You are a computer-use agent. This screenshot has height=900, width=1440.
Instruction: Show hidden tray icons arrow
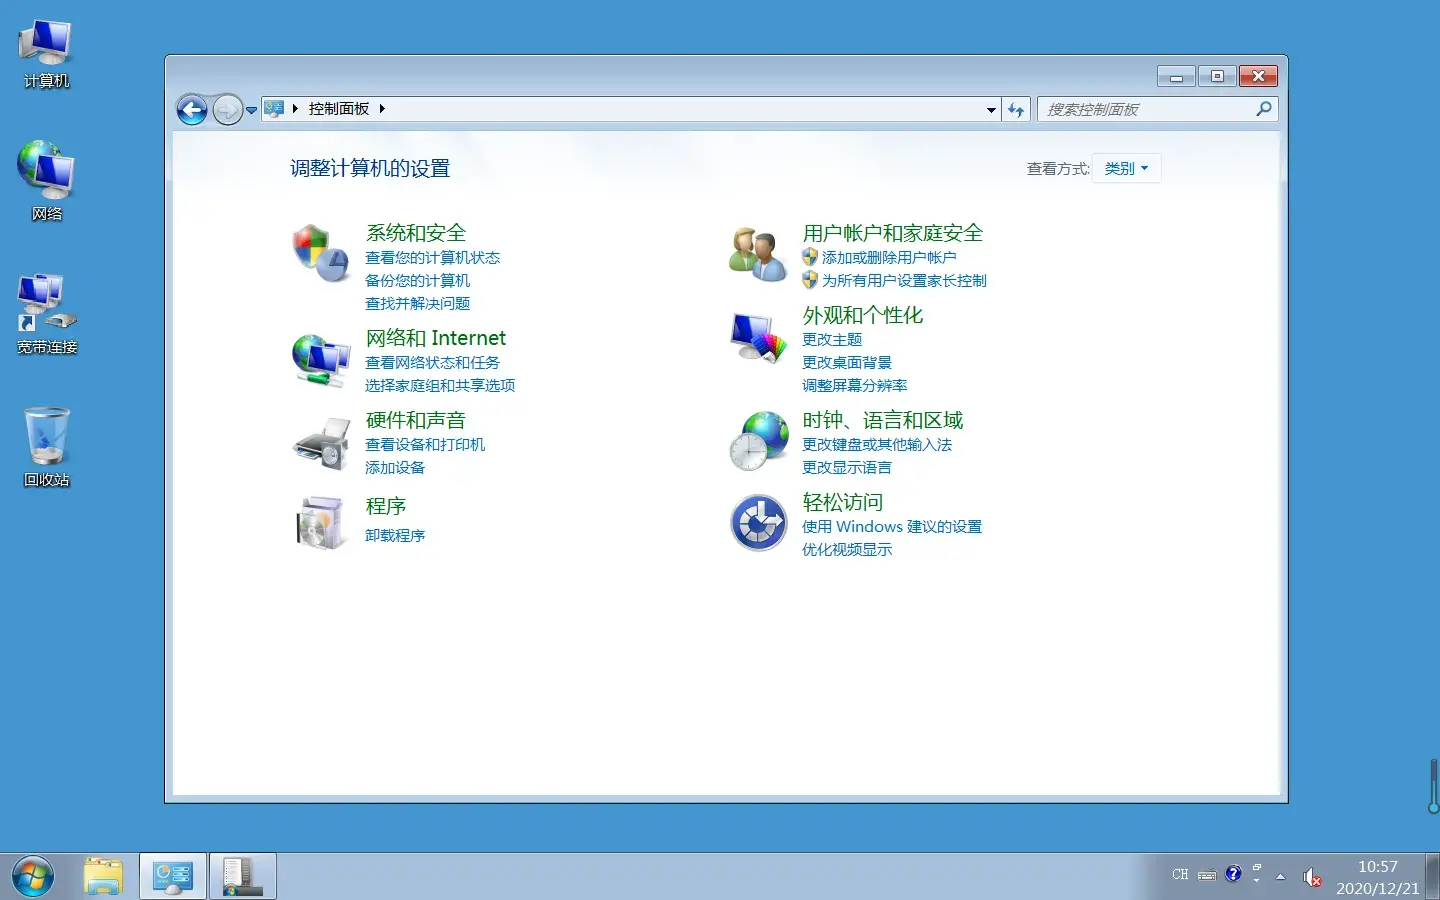coord(1280,877)
